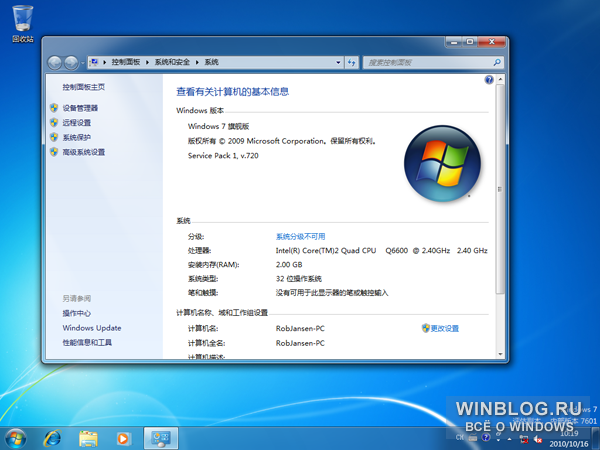600x450 pixels.
Task: Open 系统保护 in the sidebar
Action: [77, 137]
